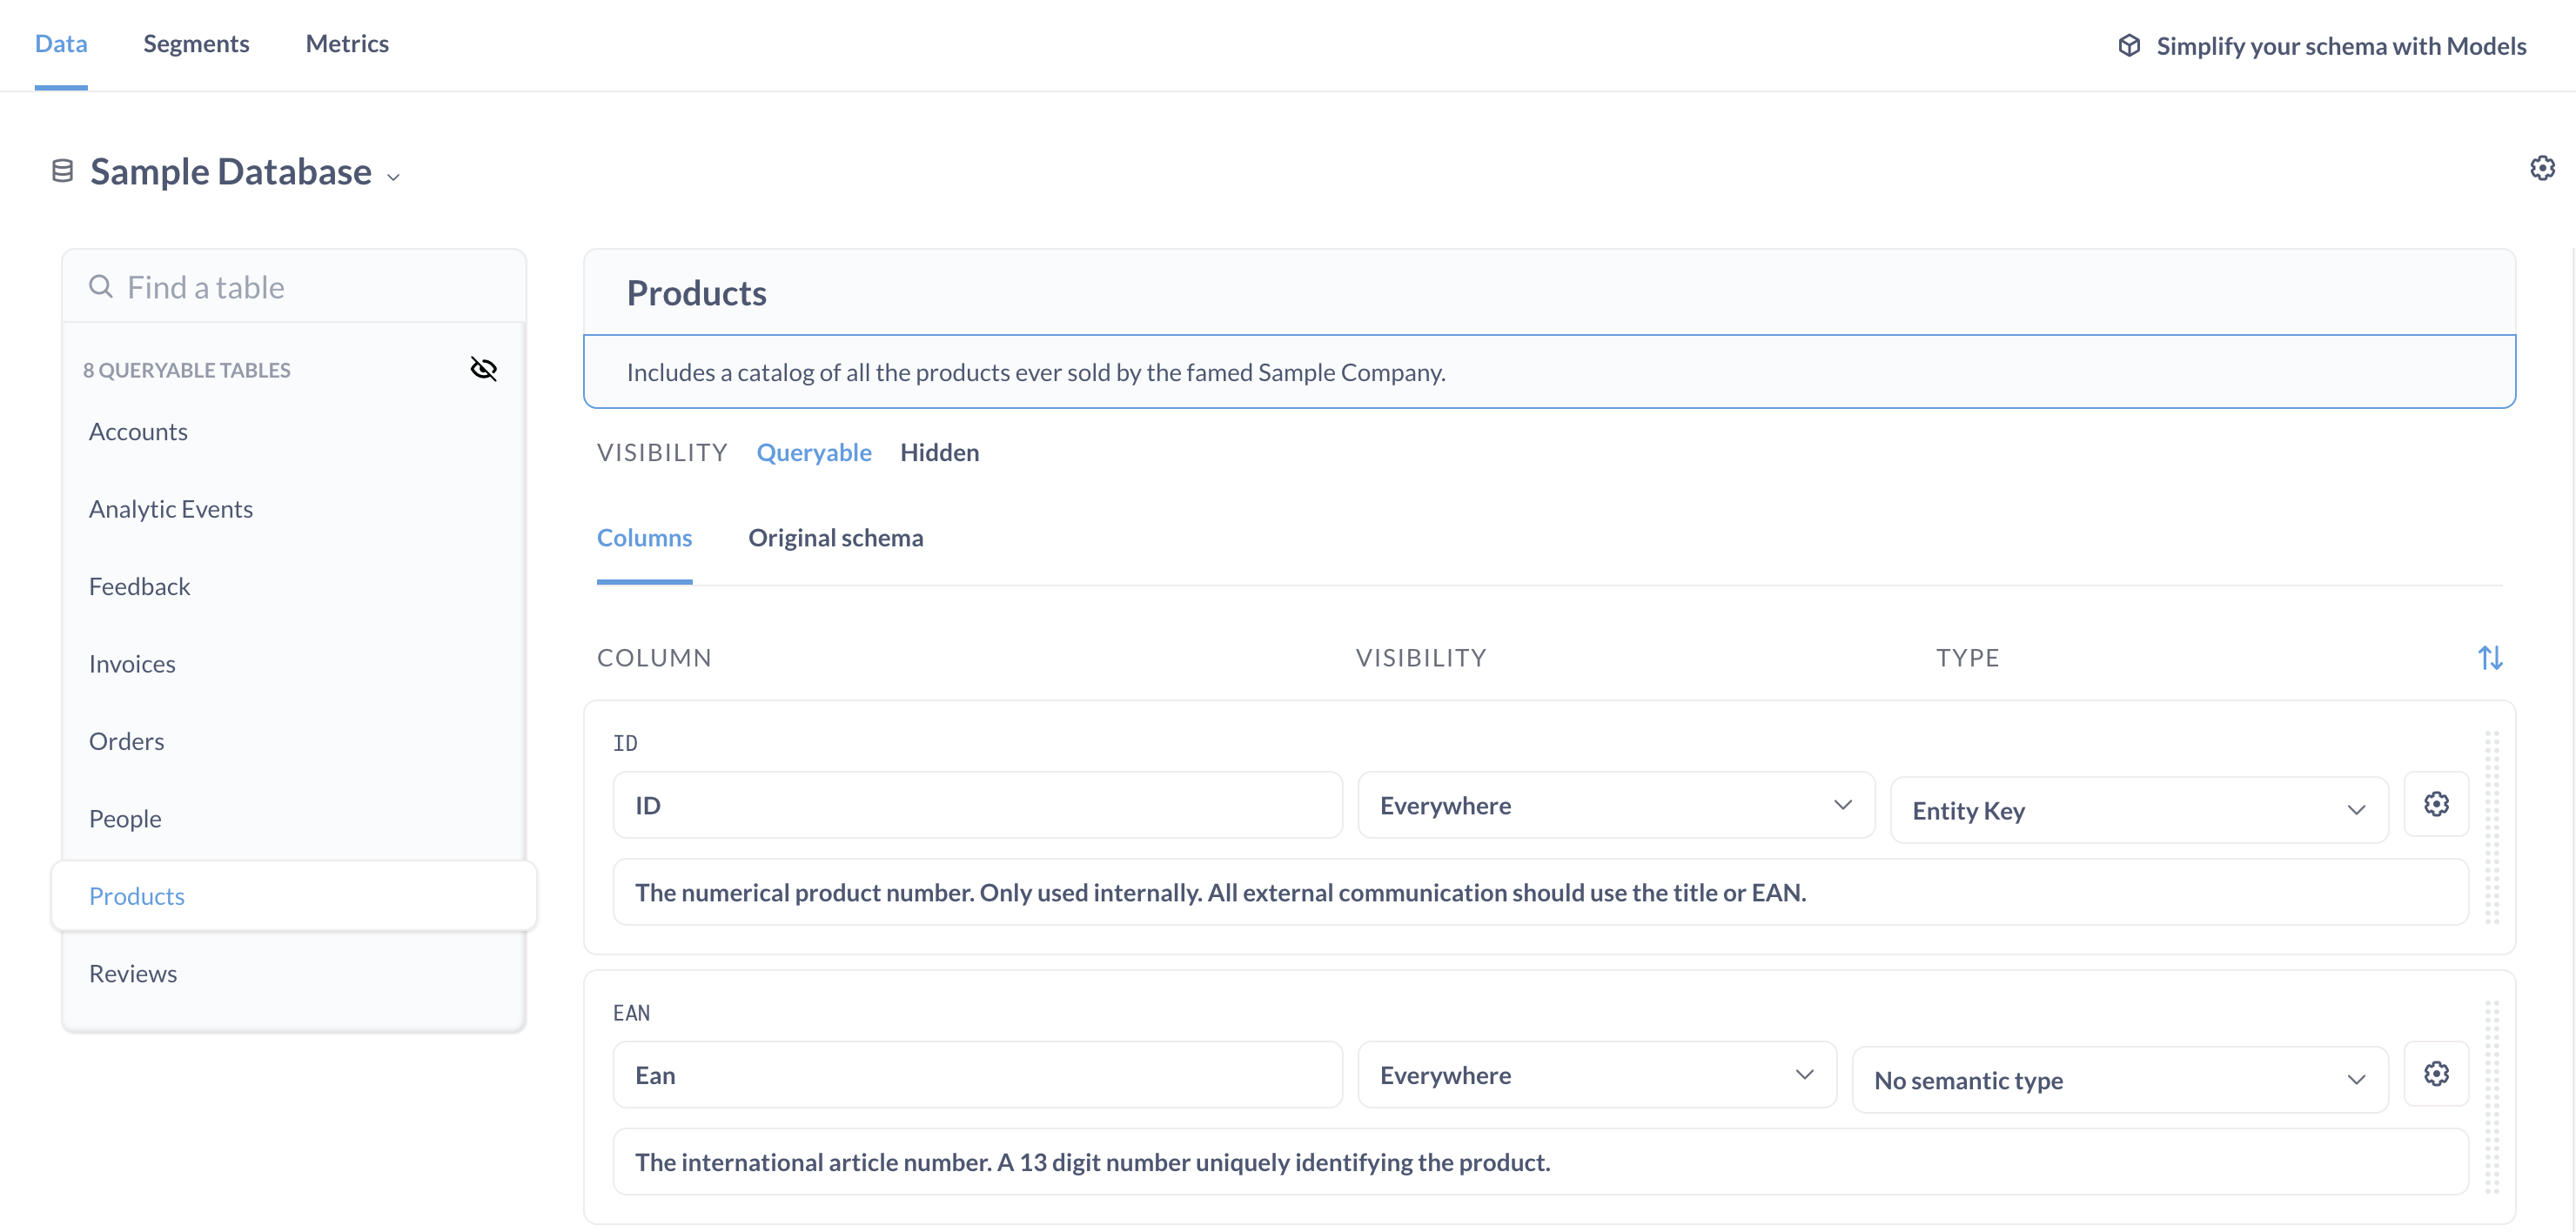Set table visibility to Queryable
This screenshot has height=1232, width=2576.
[814, 453]
